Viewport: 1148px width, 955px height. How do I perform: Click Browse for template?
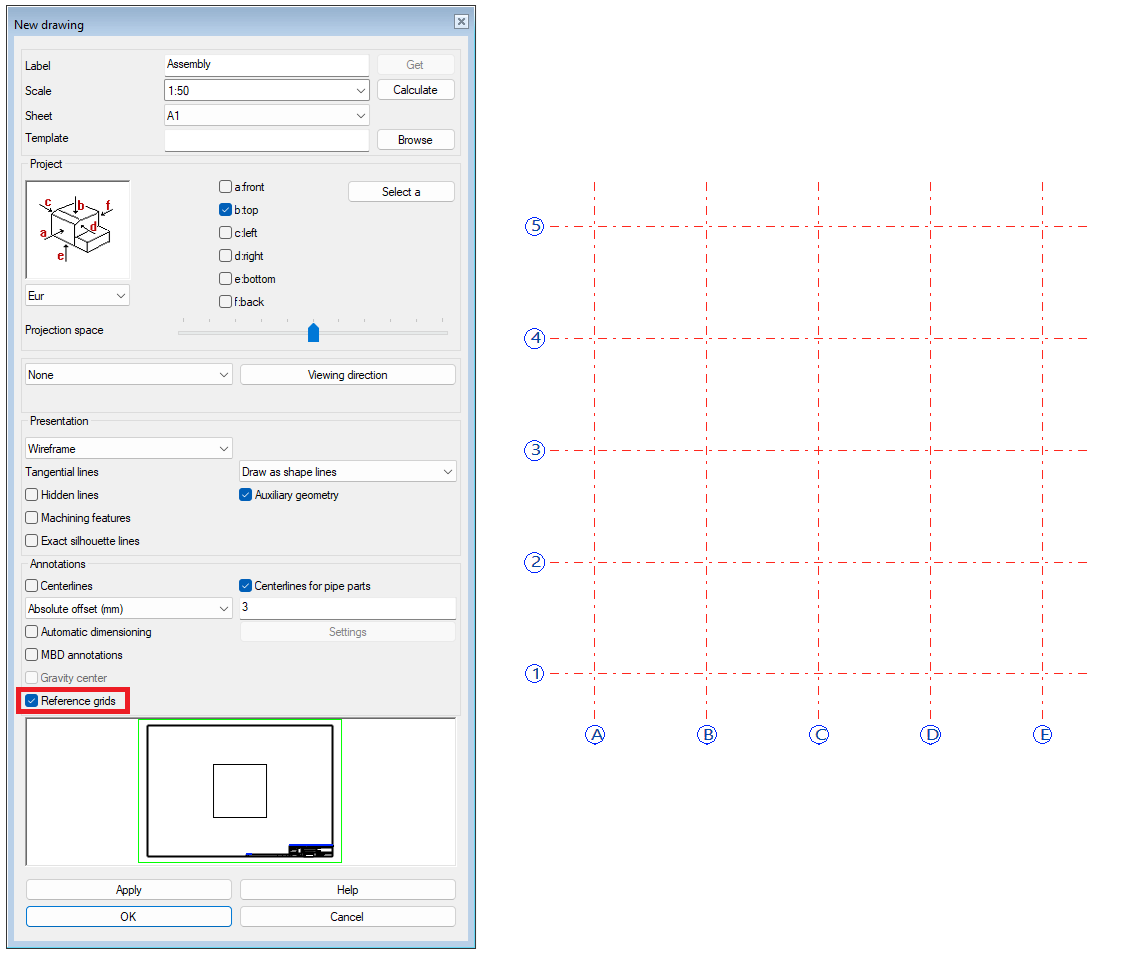tap(415, 140)
